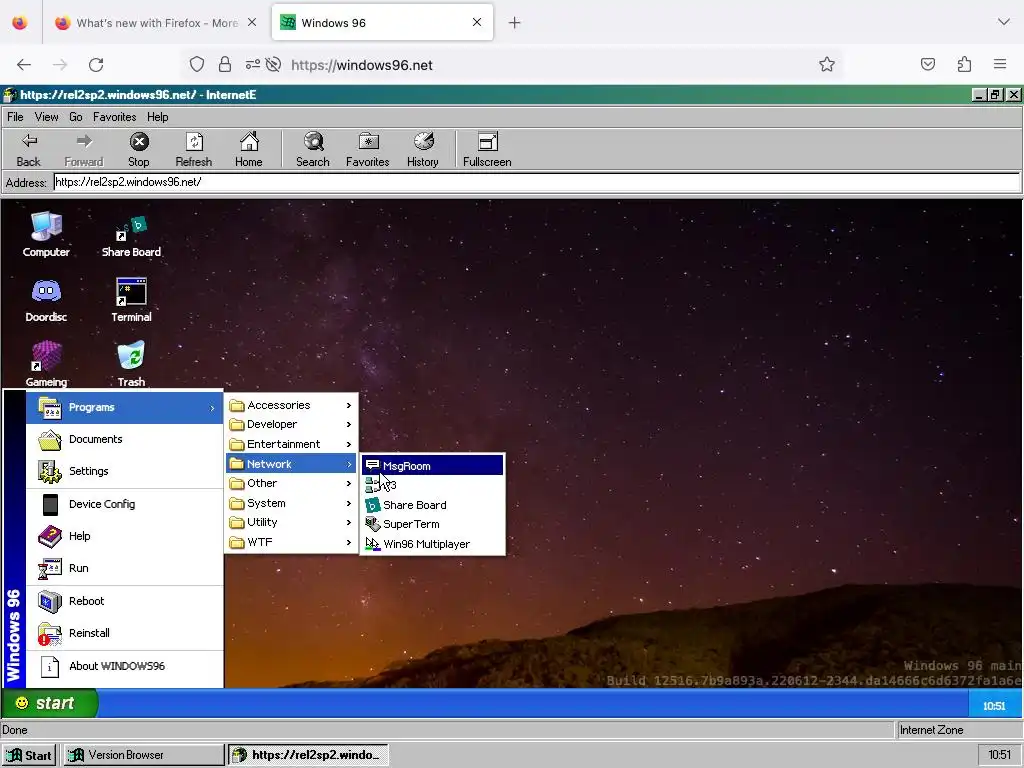Open the Gameing desktop shortcut
This screenshot has height=768, width=1024.
coord(46,364)
